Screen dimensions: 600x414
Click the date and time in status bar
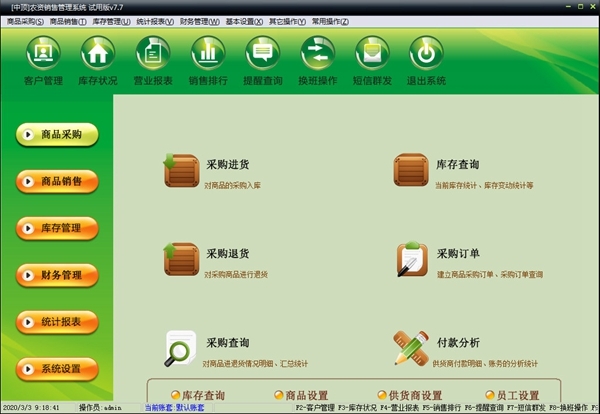[31, 408]
